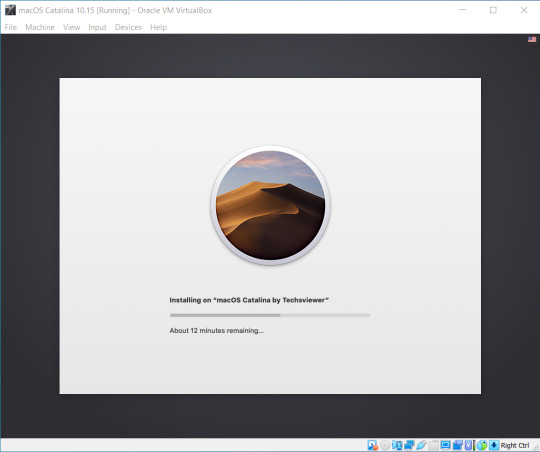Toggle the mouse integration indicator
Viewport: 540px width, 452px height.
click(482, 445)
